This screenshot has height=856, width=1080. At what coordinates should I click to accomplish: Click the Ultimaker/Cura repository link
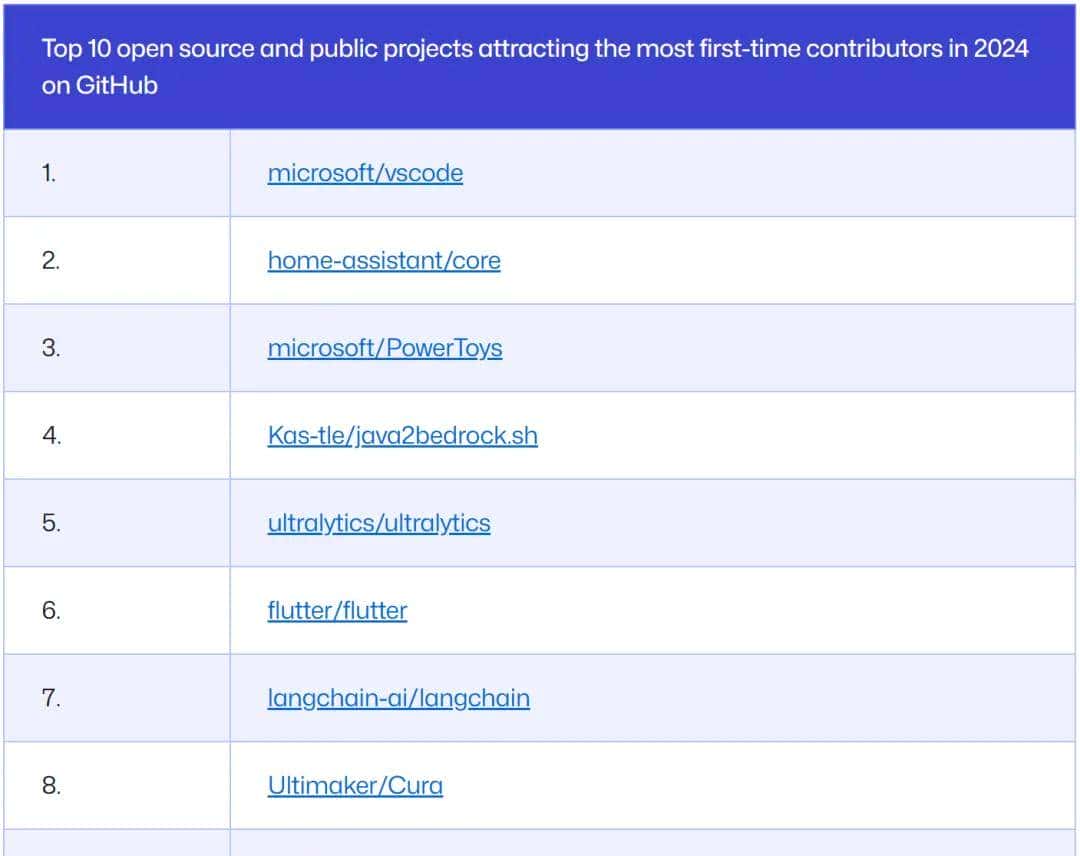tap(355, 786)
